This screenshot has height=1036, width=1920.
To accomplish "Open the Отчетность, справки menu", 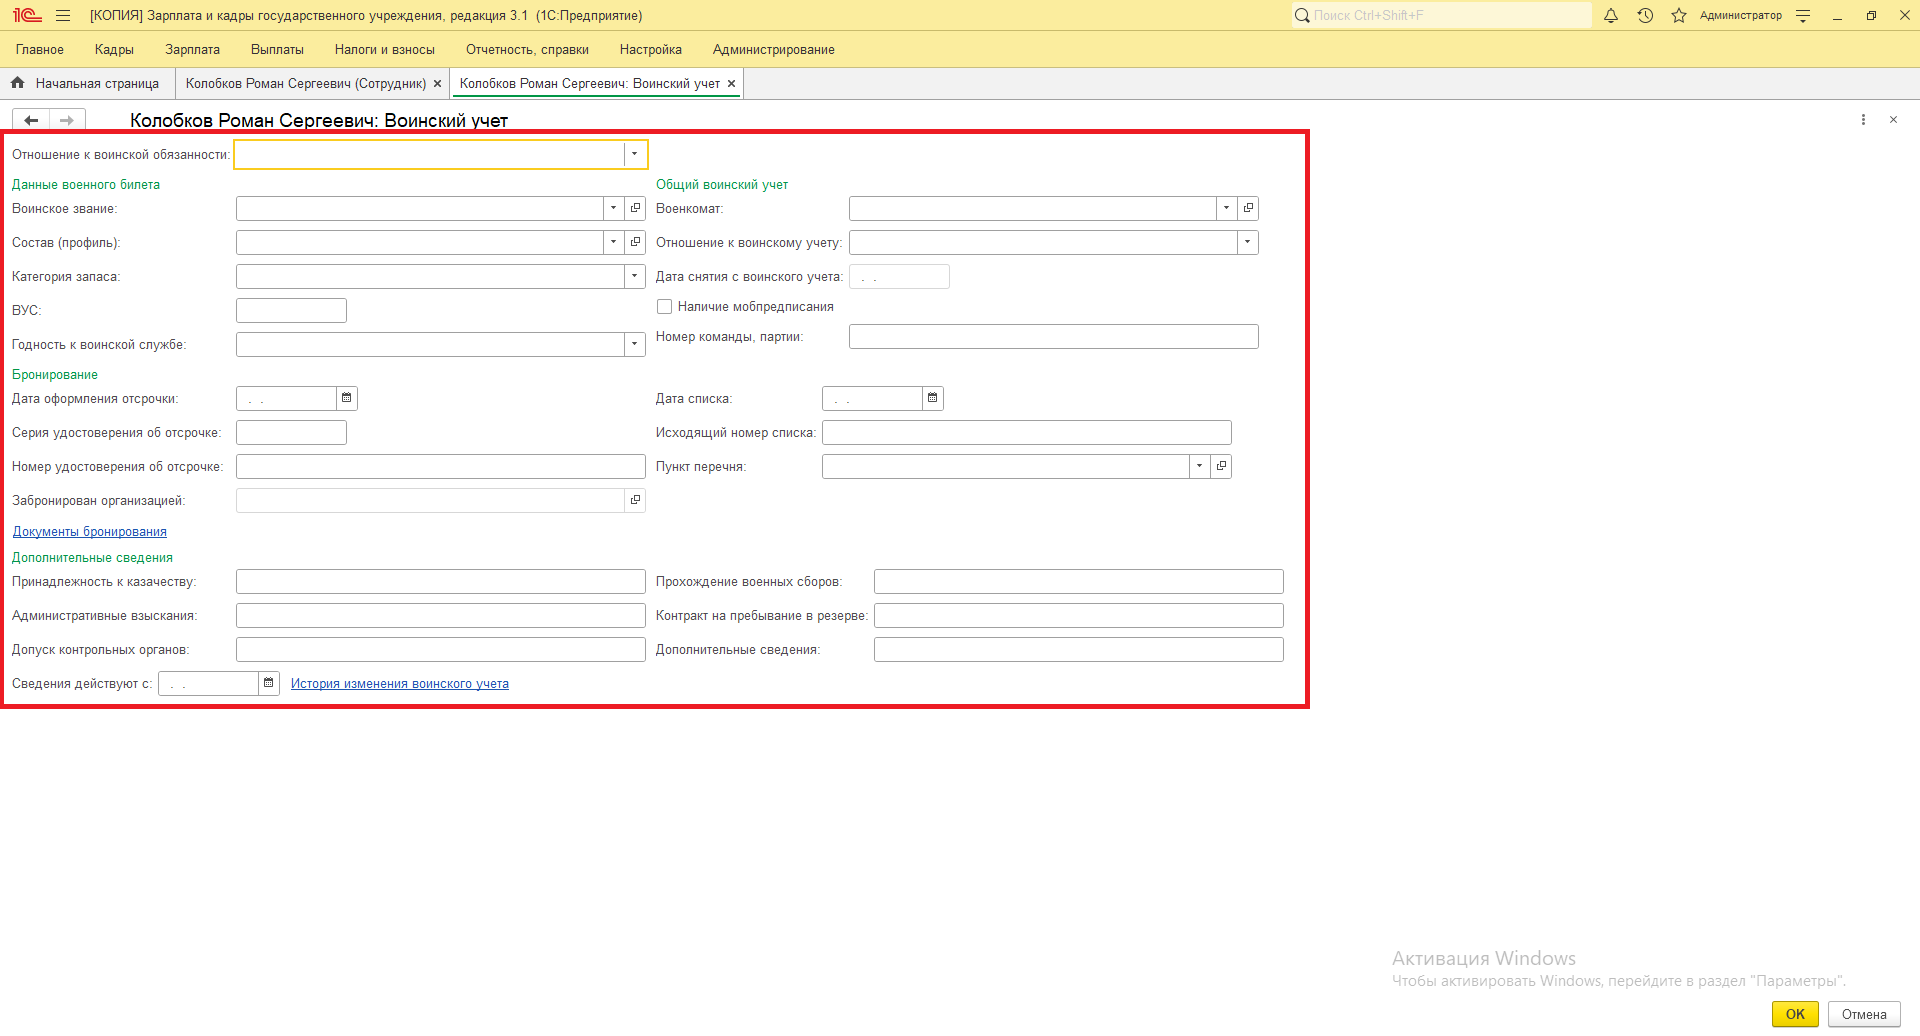I will click(x=527, y=50).
